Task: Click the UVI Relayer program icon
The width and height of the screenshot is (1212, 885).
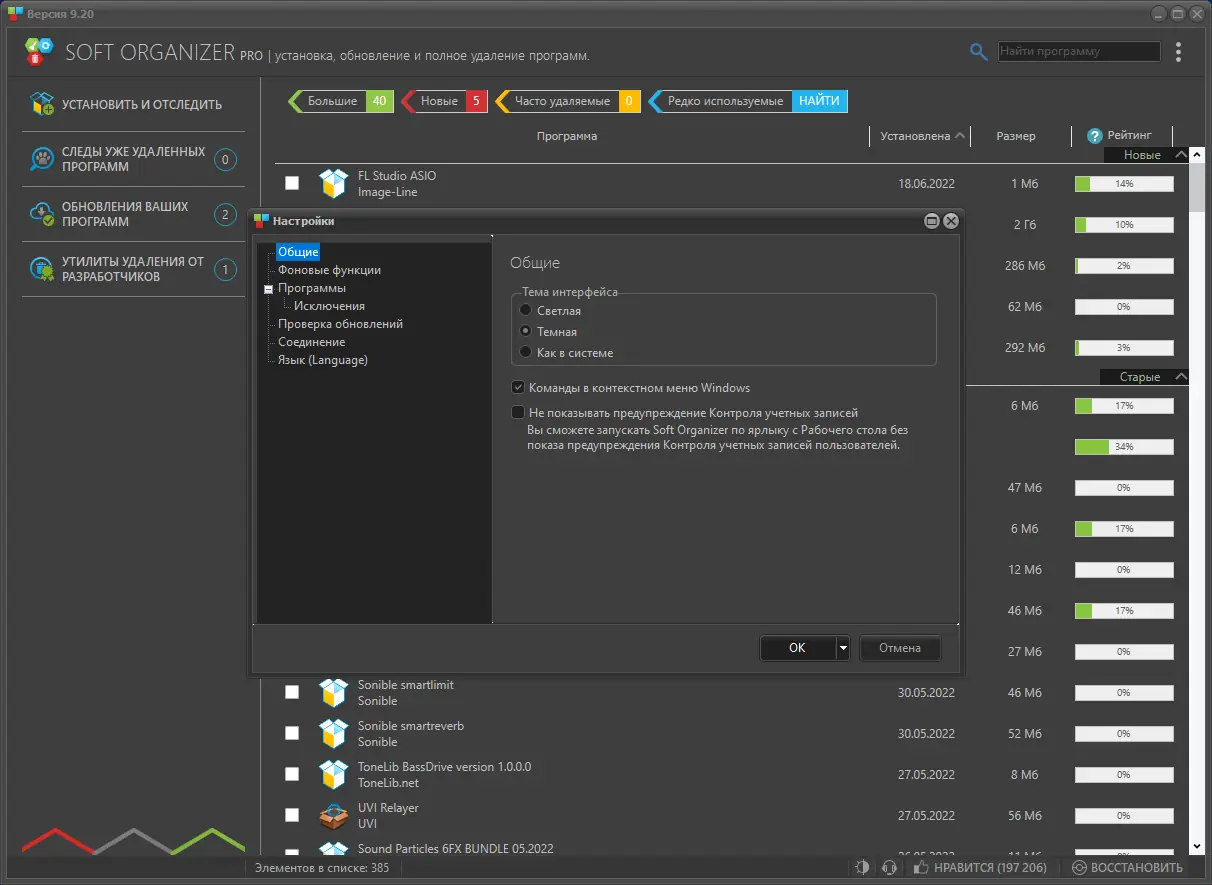Action: click(x=333, y=815)
